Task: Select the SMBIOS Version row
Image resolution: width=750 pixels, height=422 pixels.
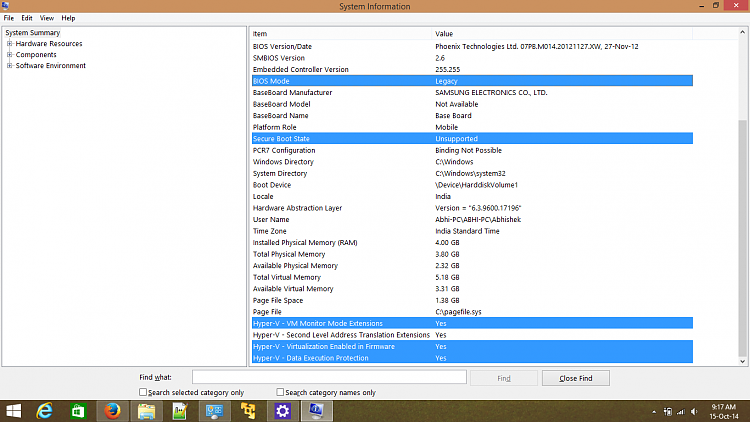Action: [x=472, y=58]
